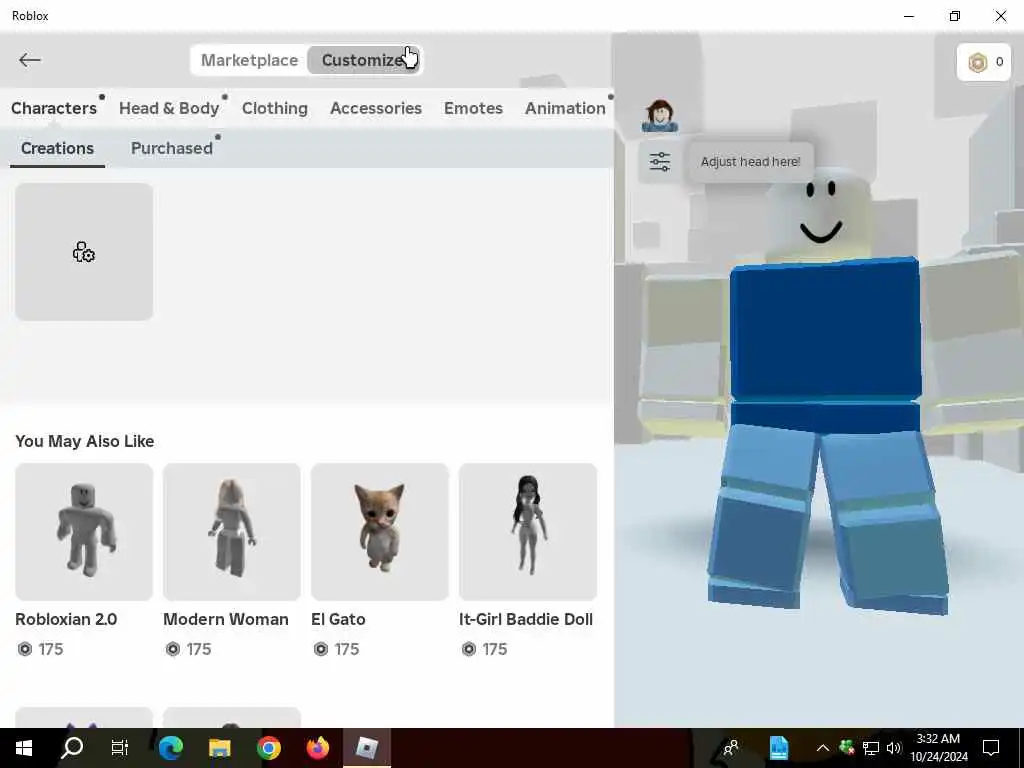Open the Characters tab
The width and height of the screenshot is (1024, 768).
(x=54, y=108)
